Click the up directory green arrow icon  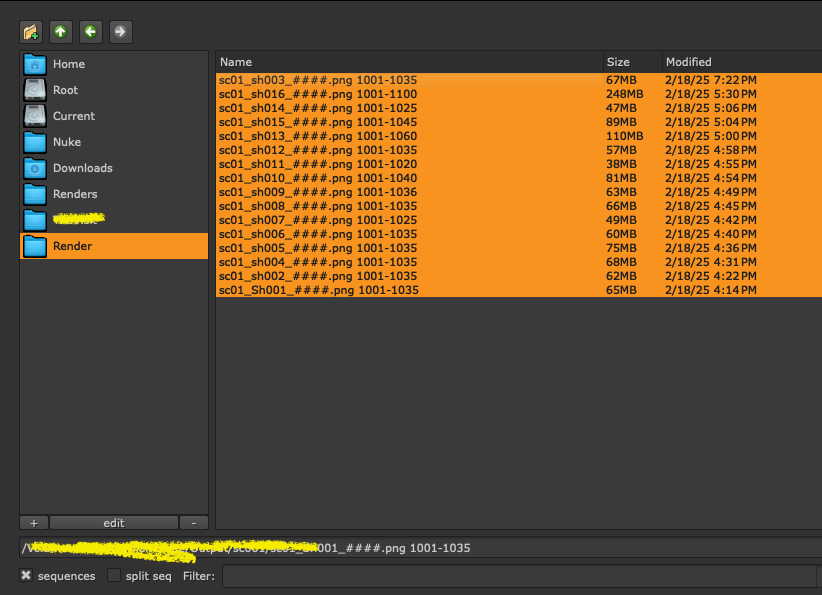coord(60,31)
